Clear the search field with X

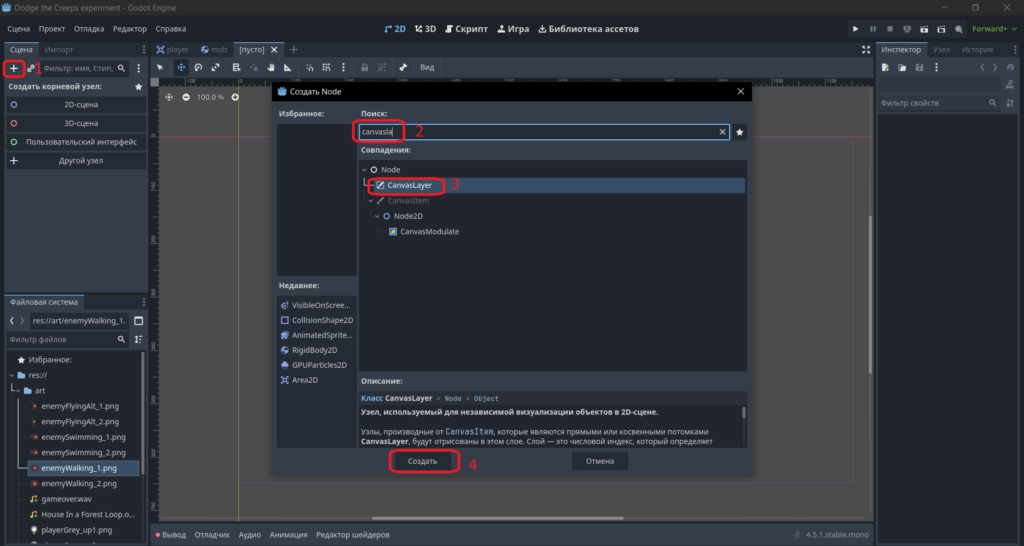point(722,132)
